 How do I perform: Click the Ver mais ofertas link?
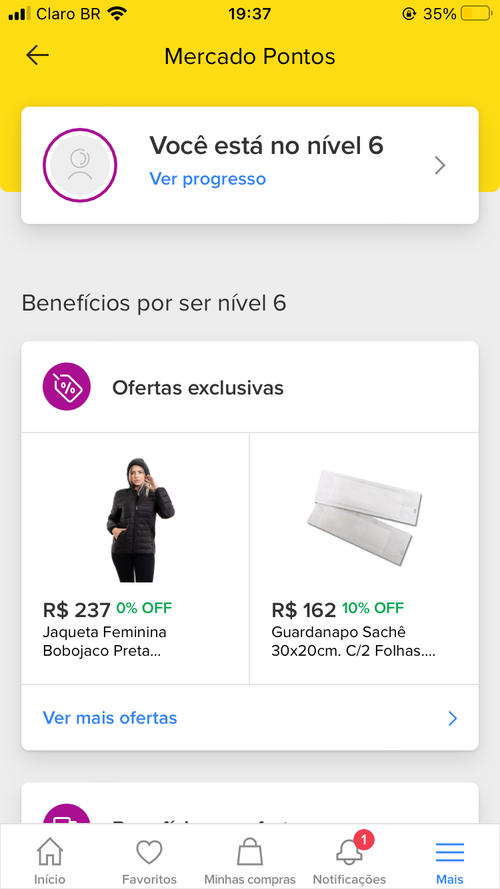(x=110, y=718)
